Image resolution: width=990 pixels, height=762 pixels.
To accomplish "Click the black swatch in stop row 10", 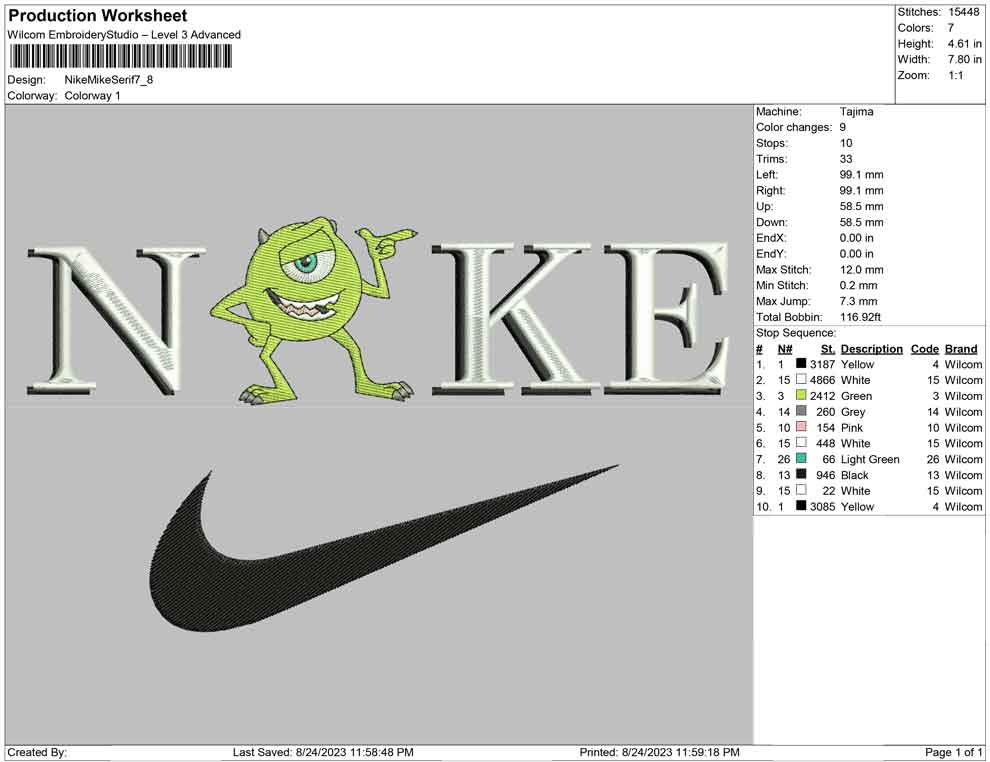I will (x=801, y=506).
